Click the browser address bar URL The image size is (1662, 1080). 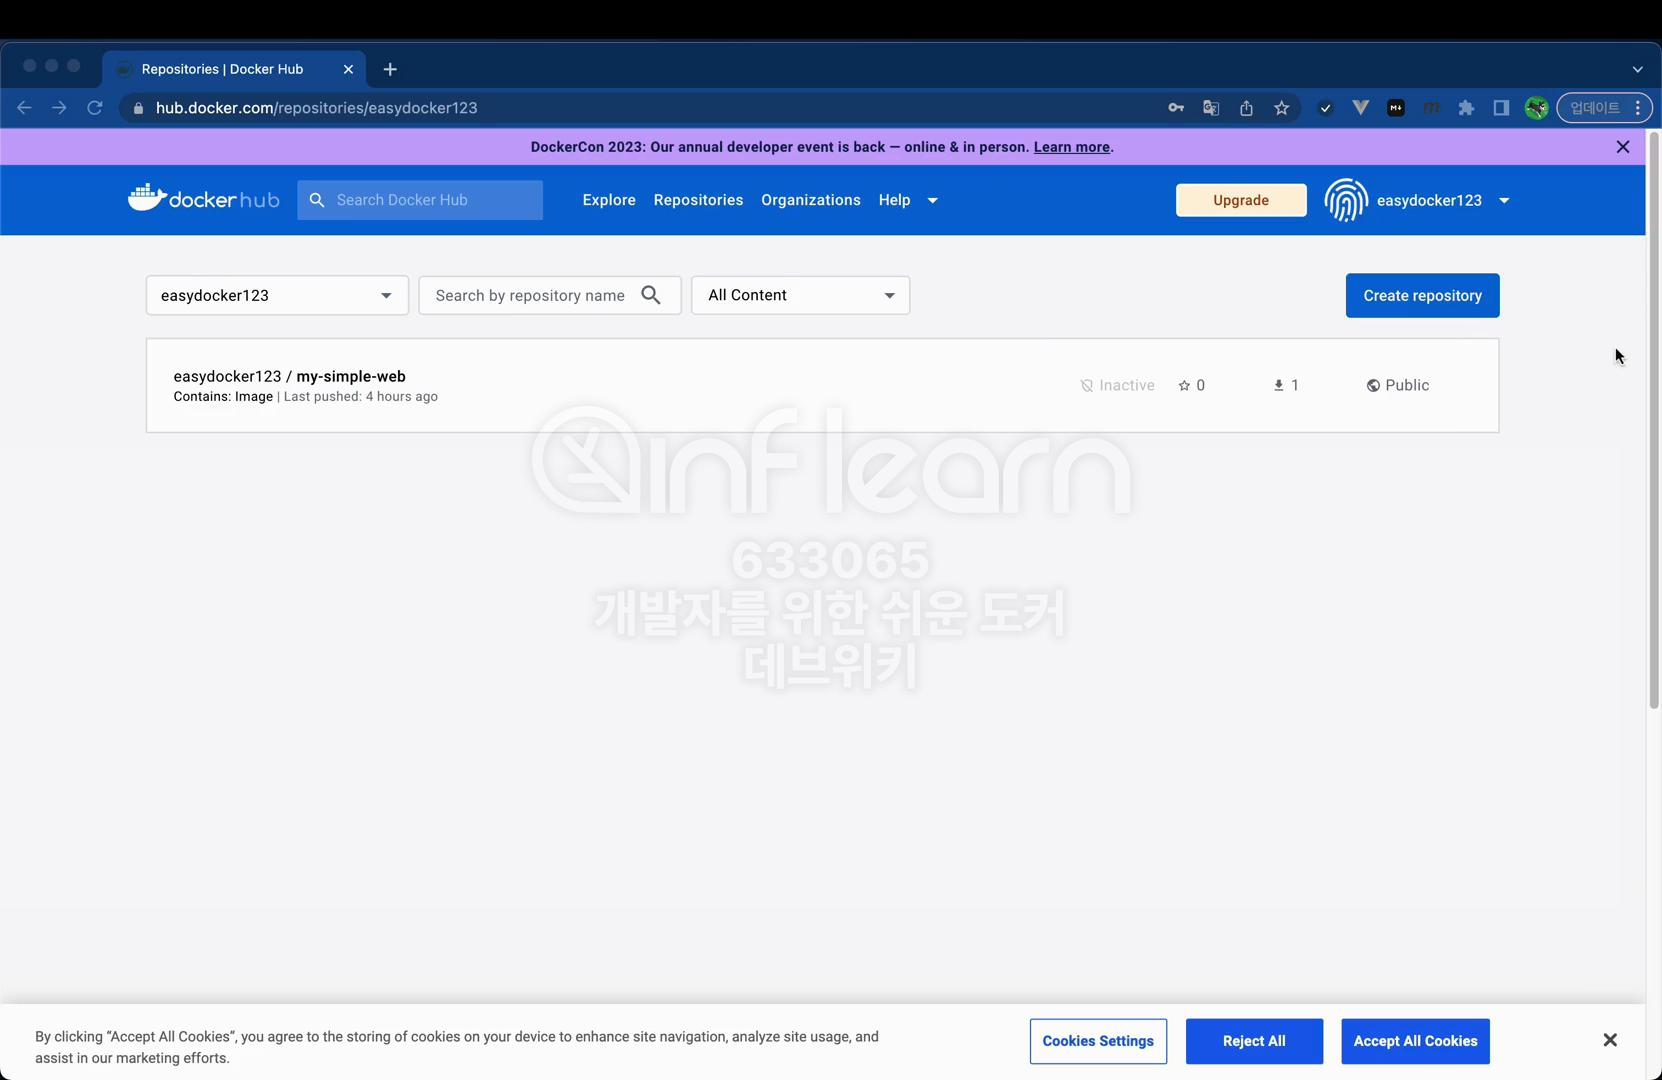tap(316, 108)
